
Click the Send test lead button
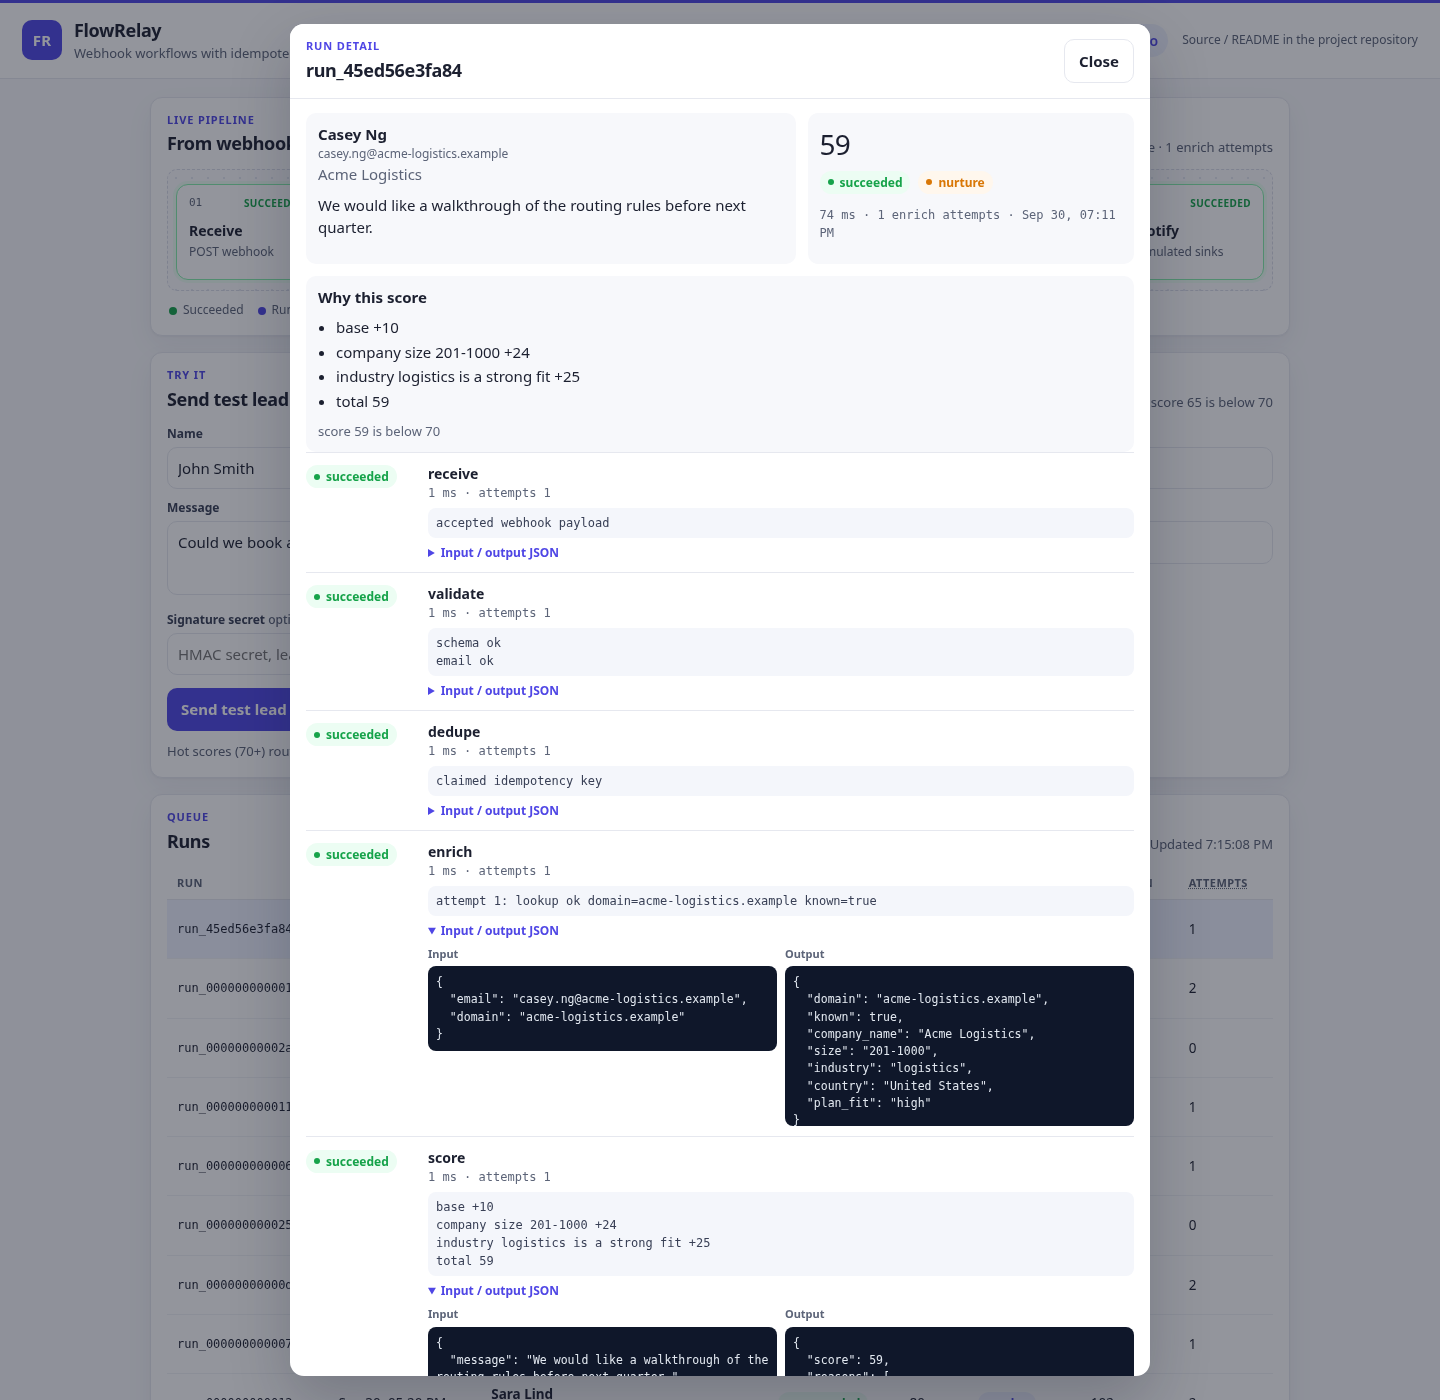click(228, 710)
